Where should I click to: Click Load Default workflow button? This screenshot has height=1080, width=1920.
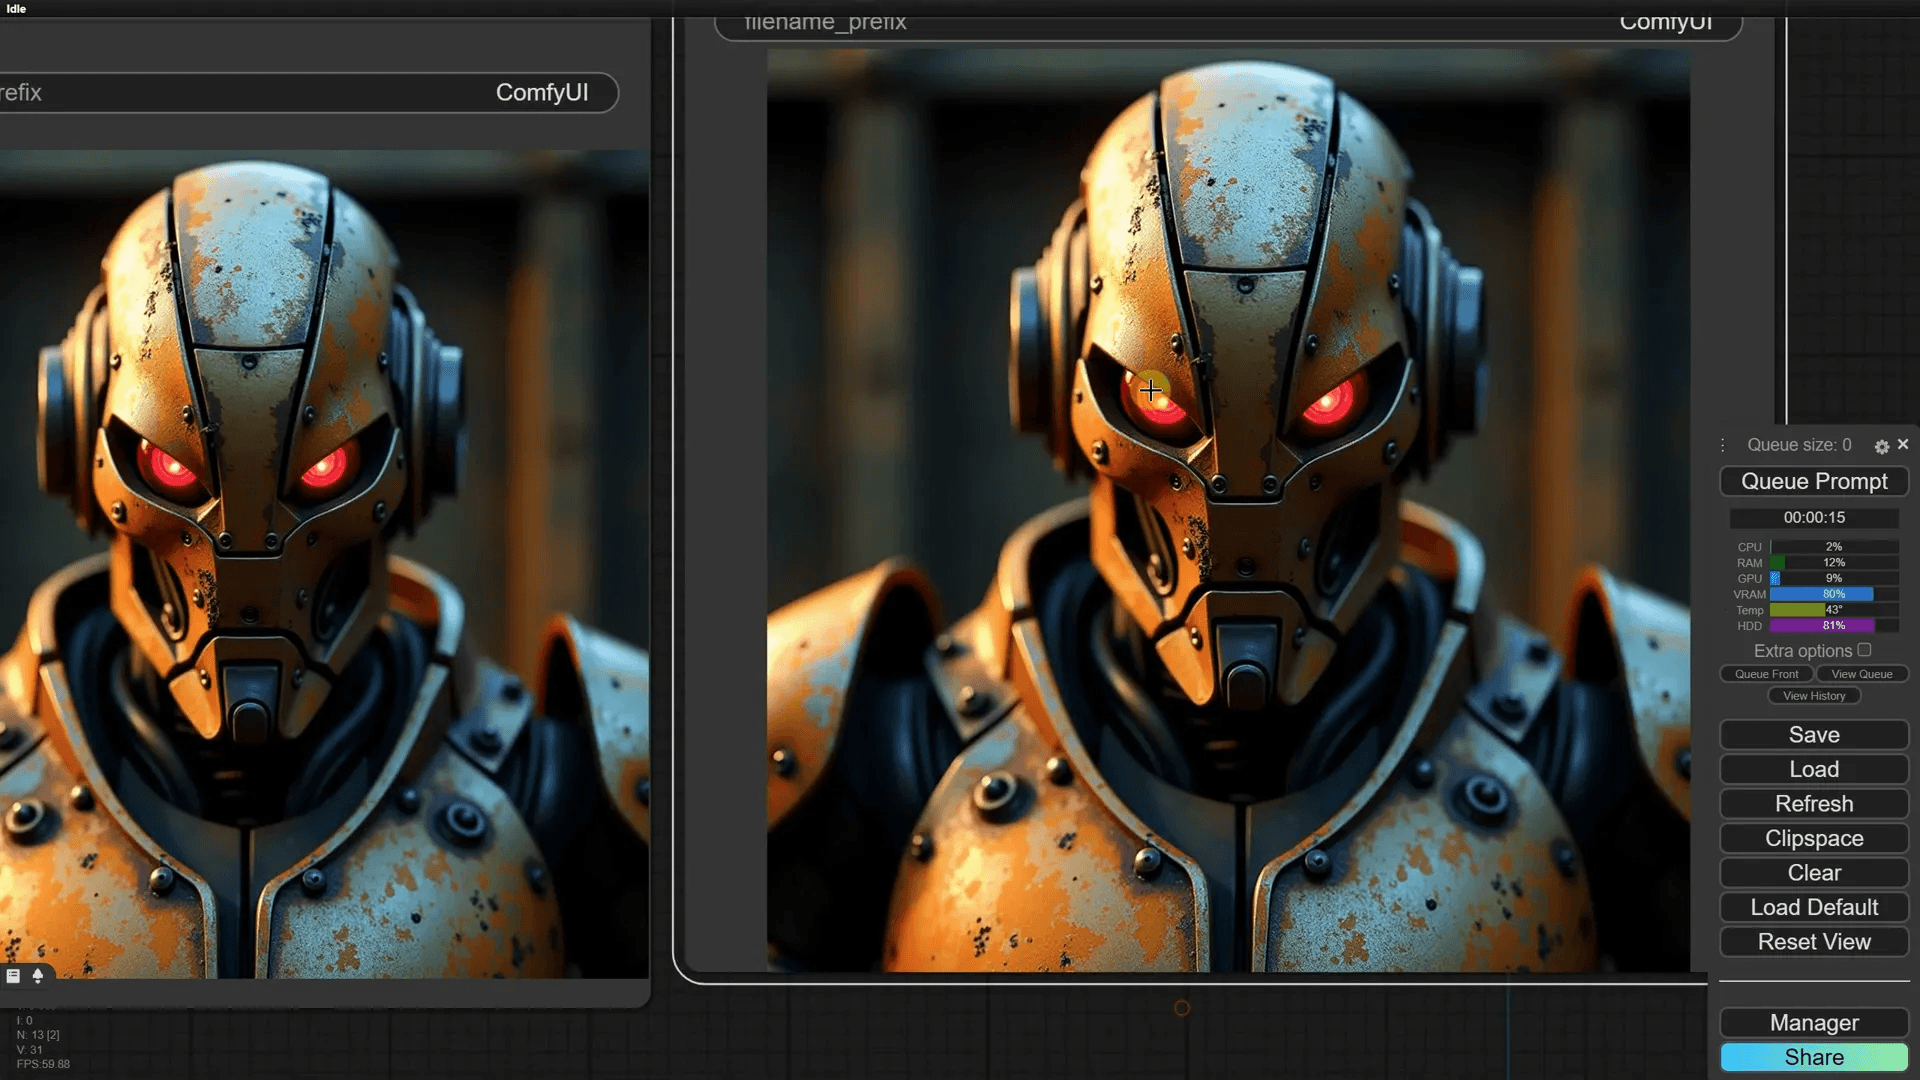[1814, 907]
